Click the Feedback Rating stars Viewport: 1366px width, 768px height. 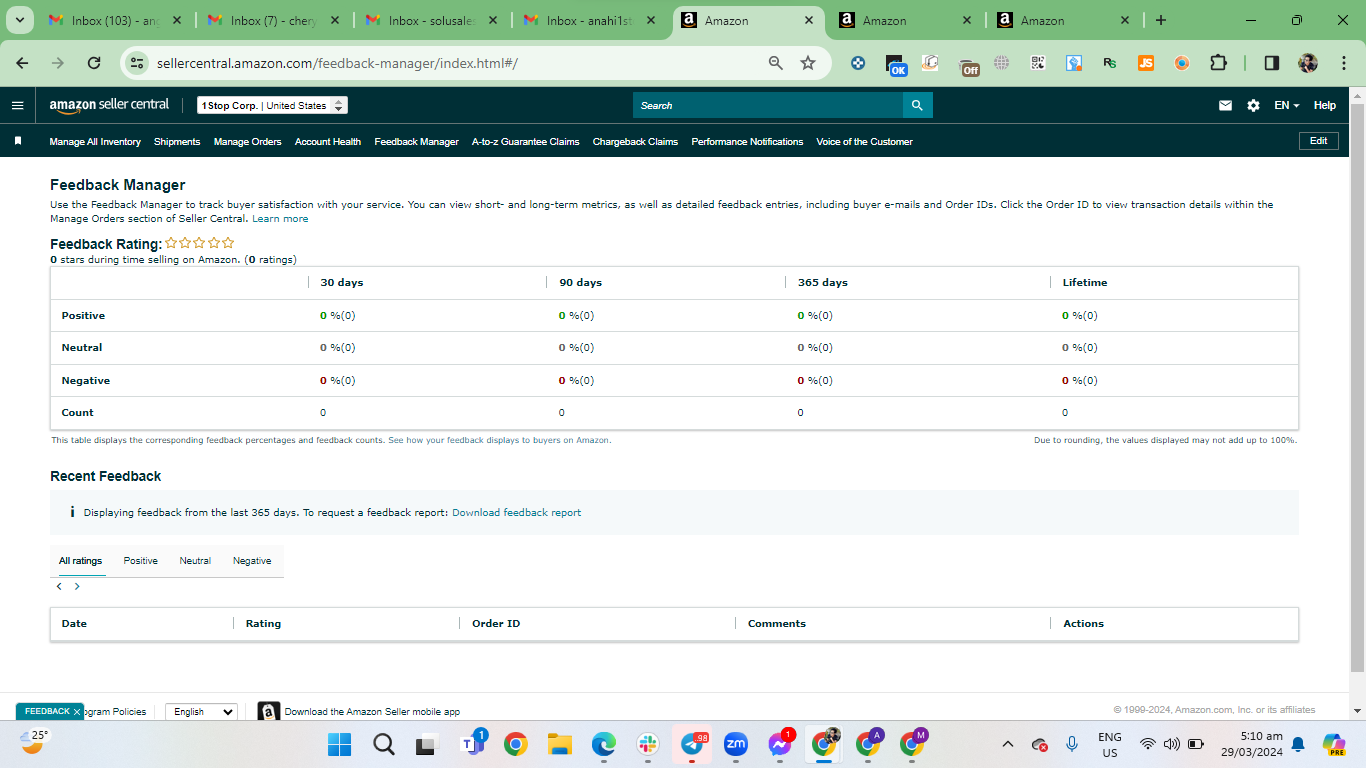point(200,243)
